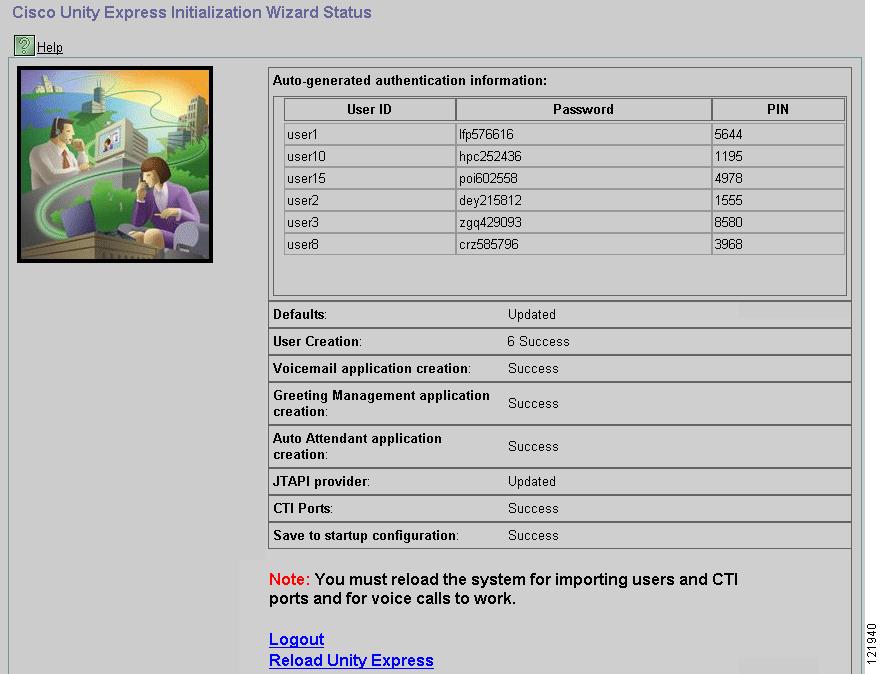Click Greeting Management application creation label

[381, 403]
